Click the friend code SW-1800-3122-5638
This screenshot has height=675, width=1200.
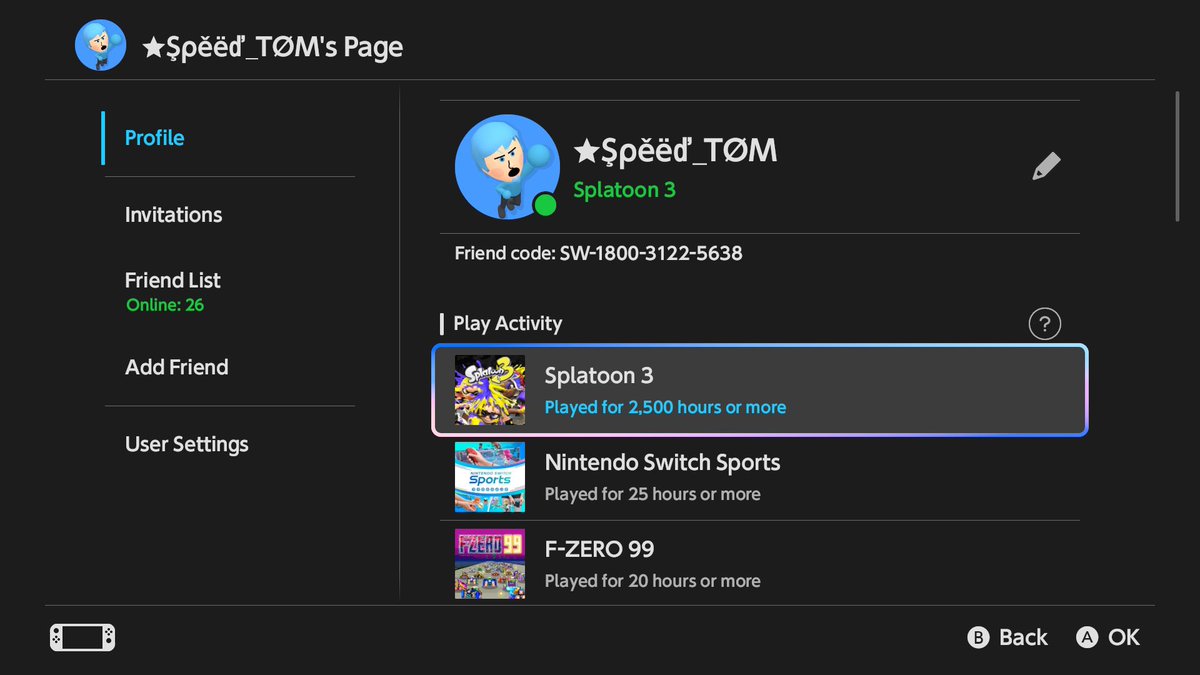coord(651,253)
